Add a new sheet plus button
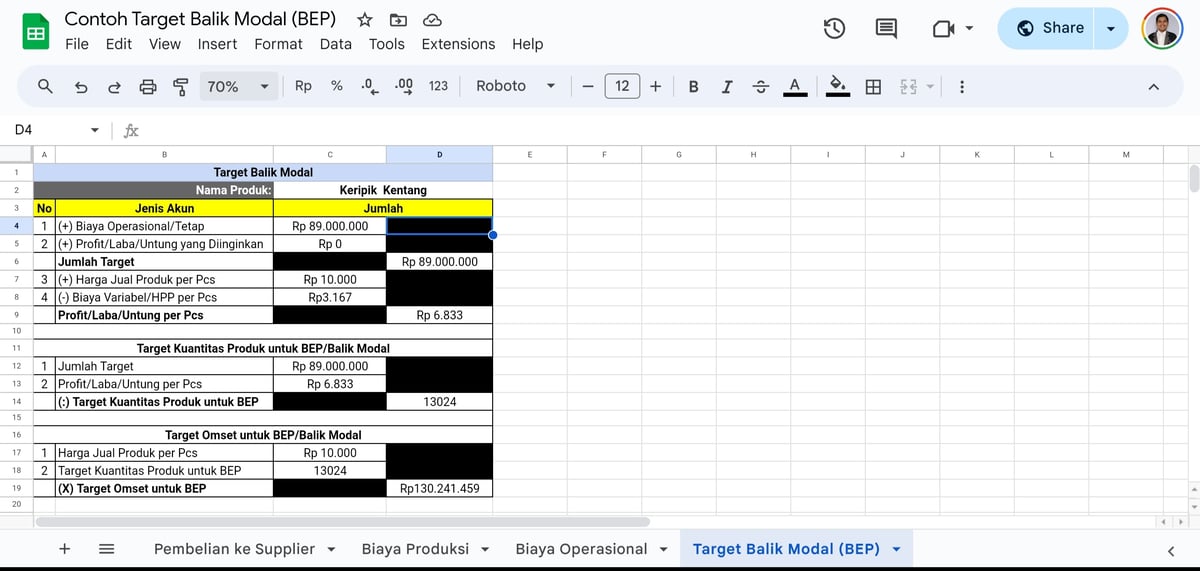The height and width of the screenshot is (571, 1200). [x=65, y=549]
